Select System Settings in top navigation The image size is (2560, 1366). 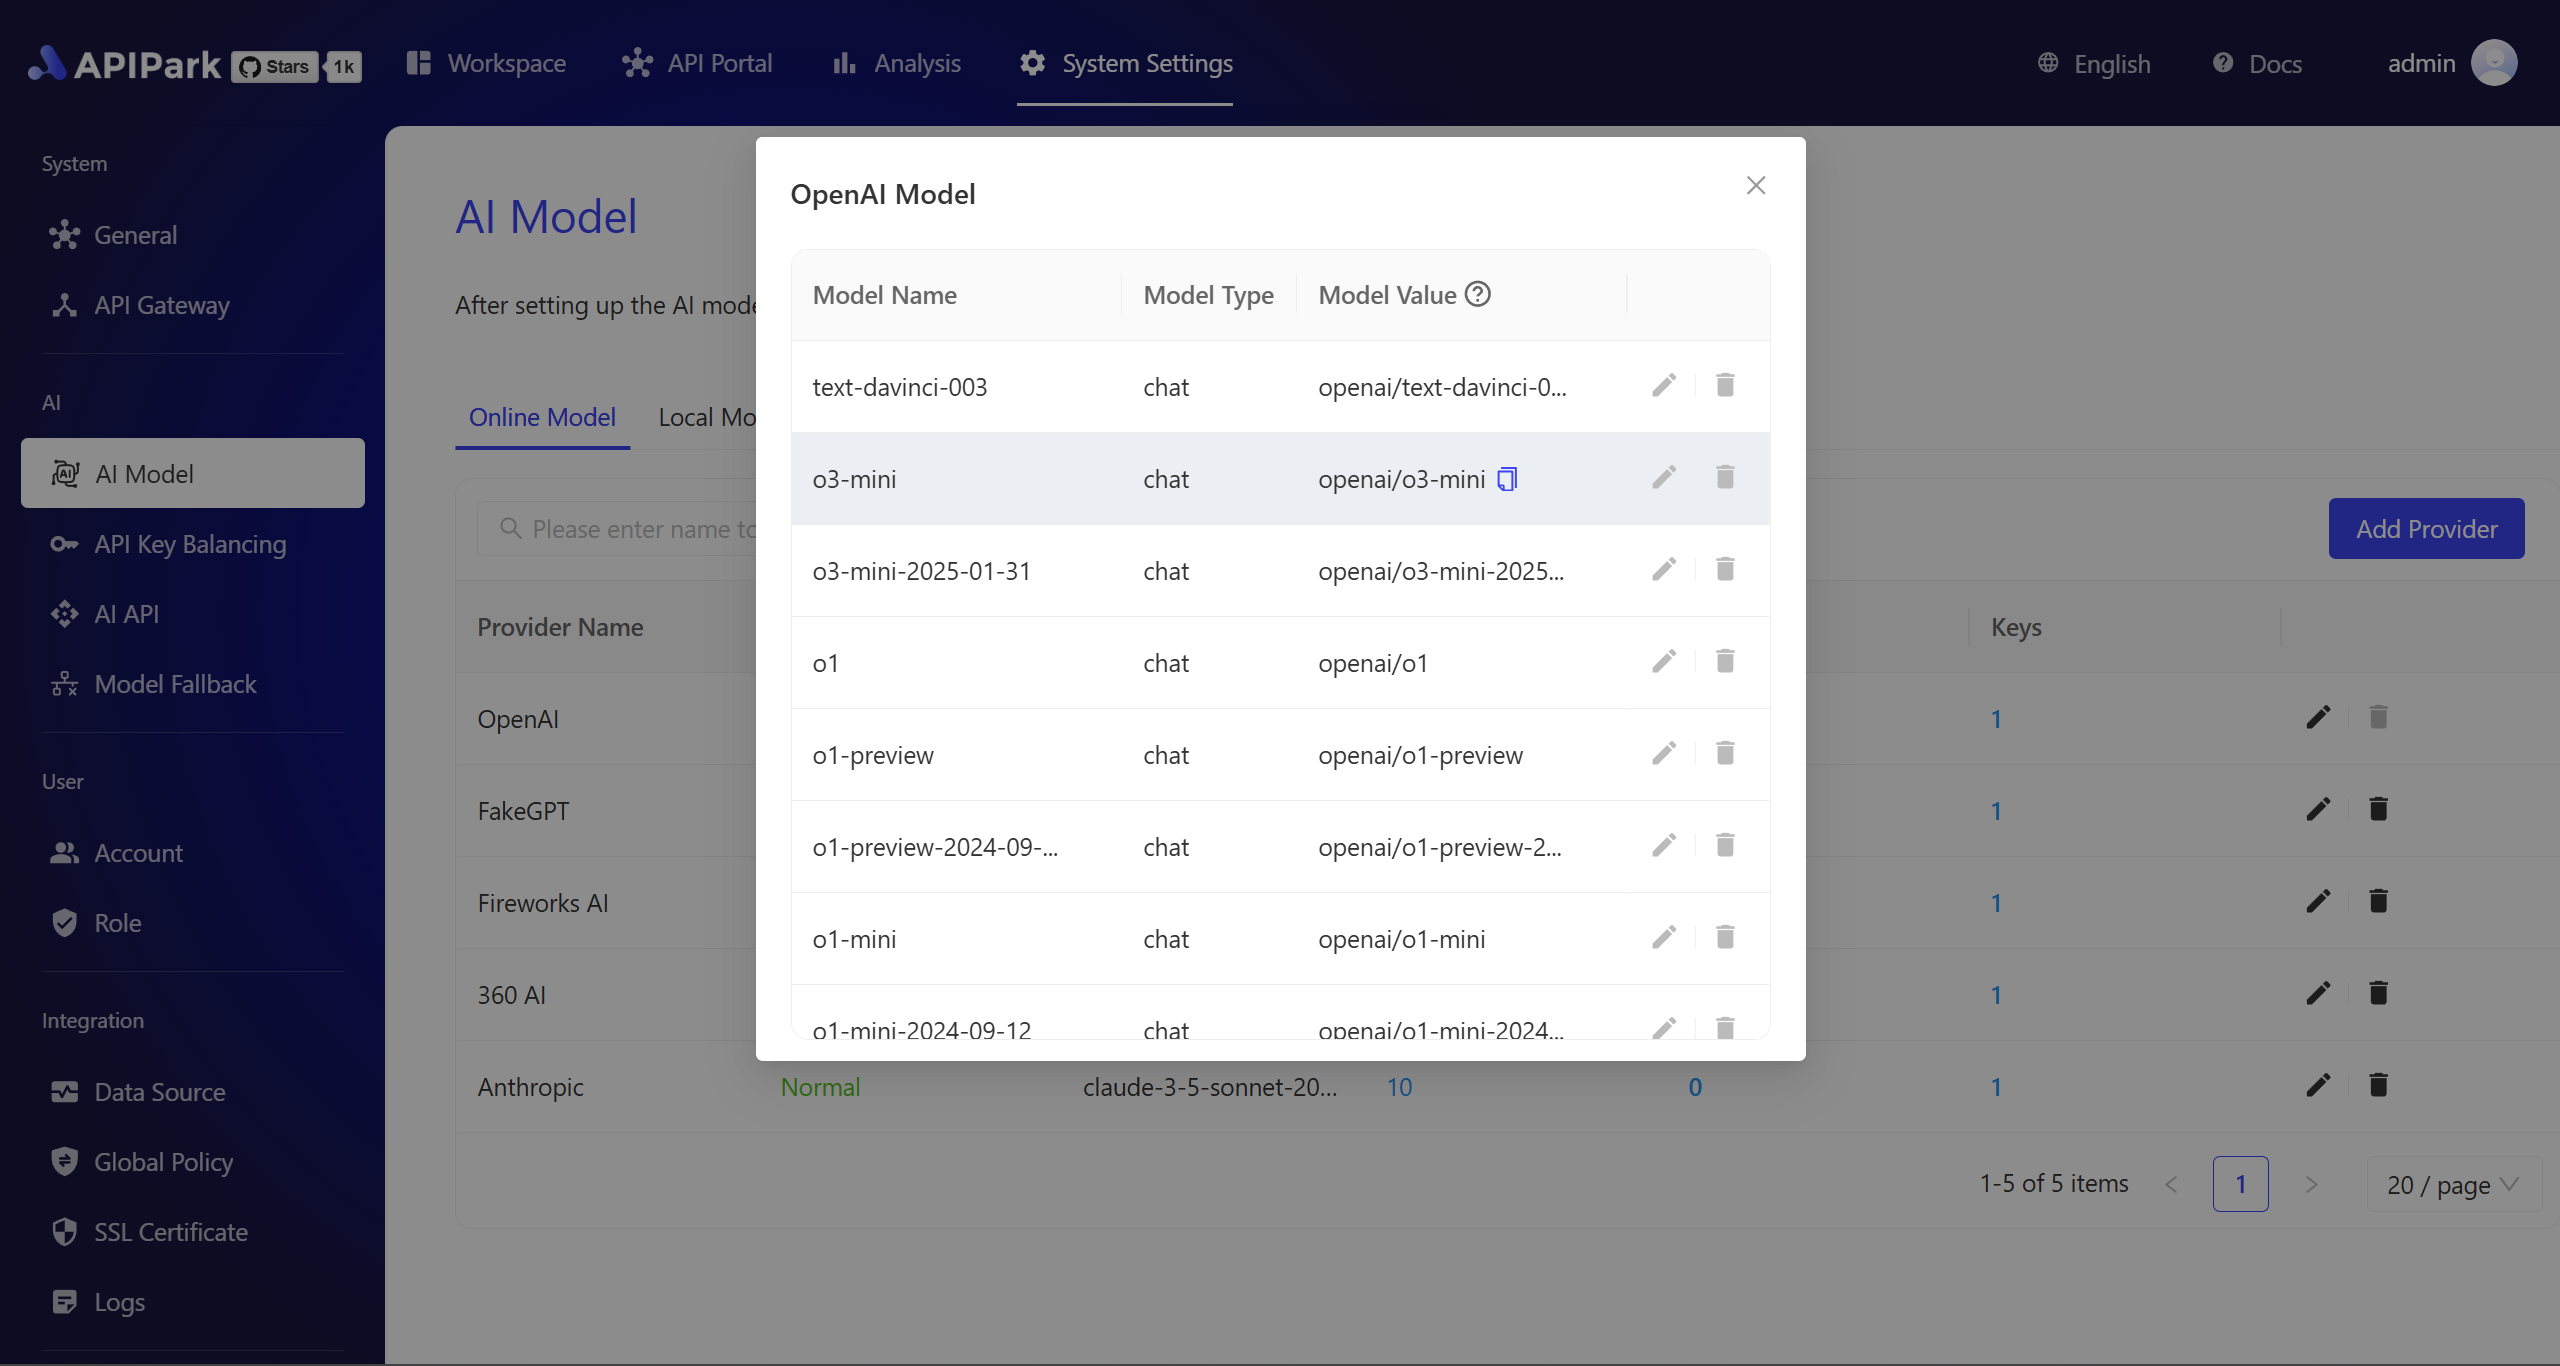point(1125,63)
